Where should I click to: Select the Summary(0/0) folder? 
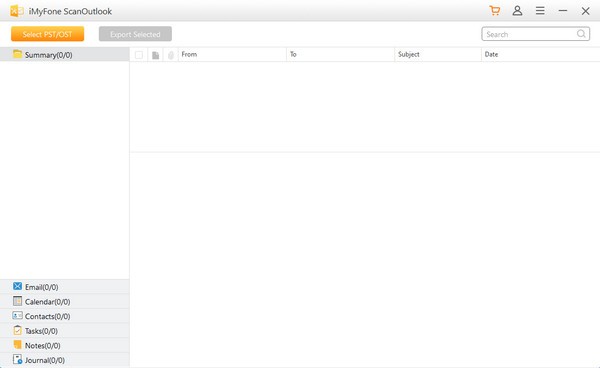[65, 55]
